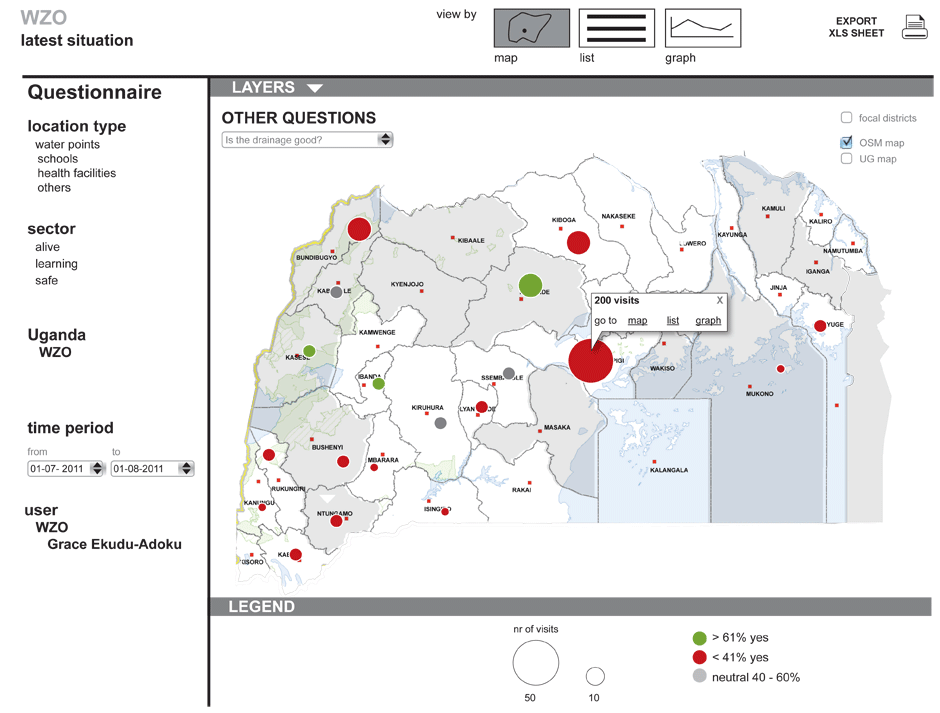Viewport: 940px width, 713px height.
Task: Click the green circle at Kasese
Action: pyautogui.click(x=309, y=351)
